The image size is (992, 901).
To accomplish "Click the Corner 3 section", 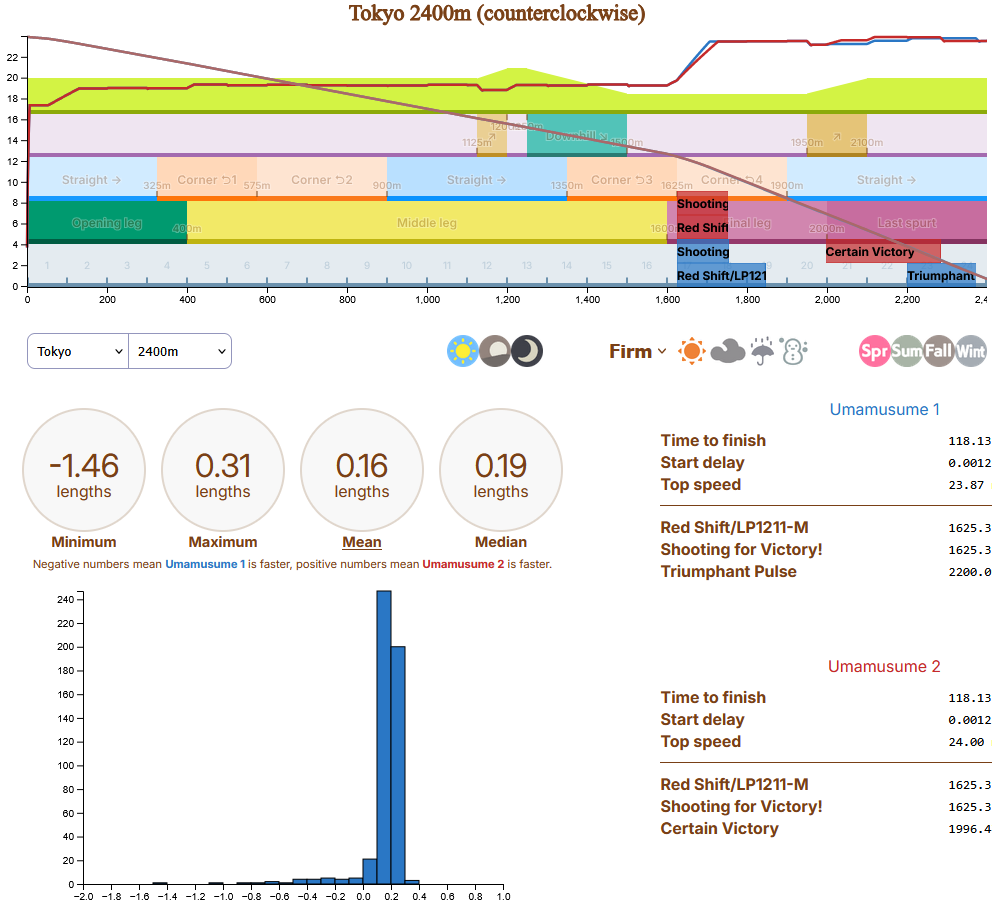I will (x=622, y=180).
